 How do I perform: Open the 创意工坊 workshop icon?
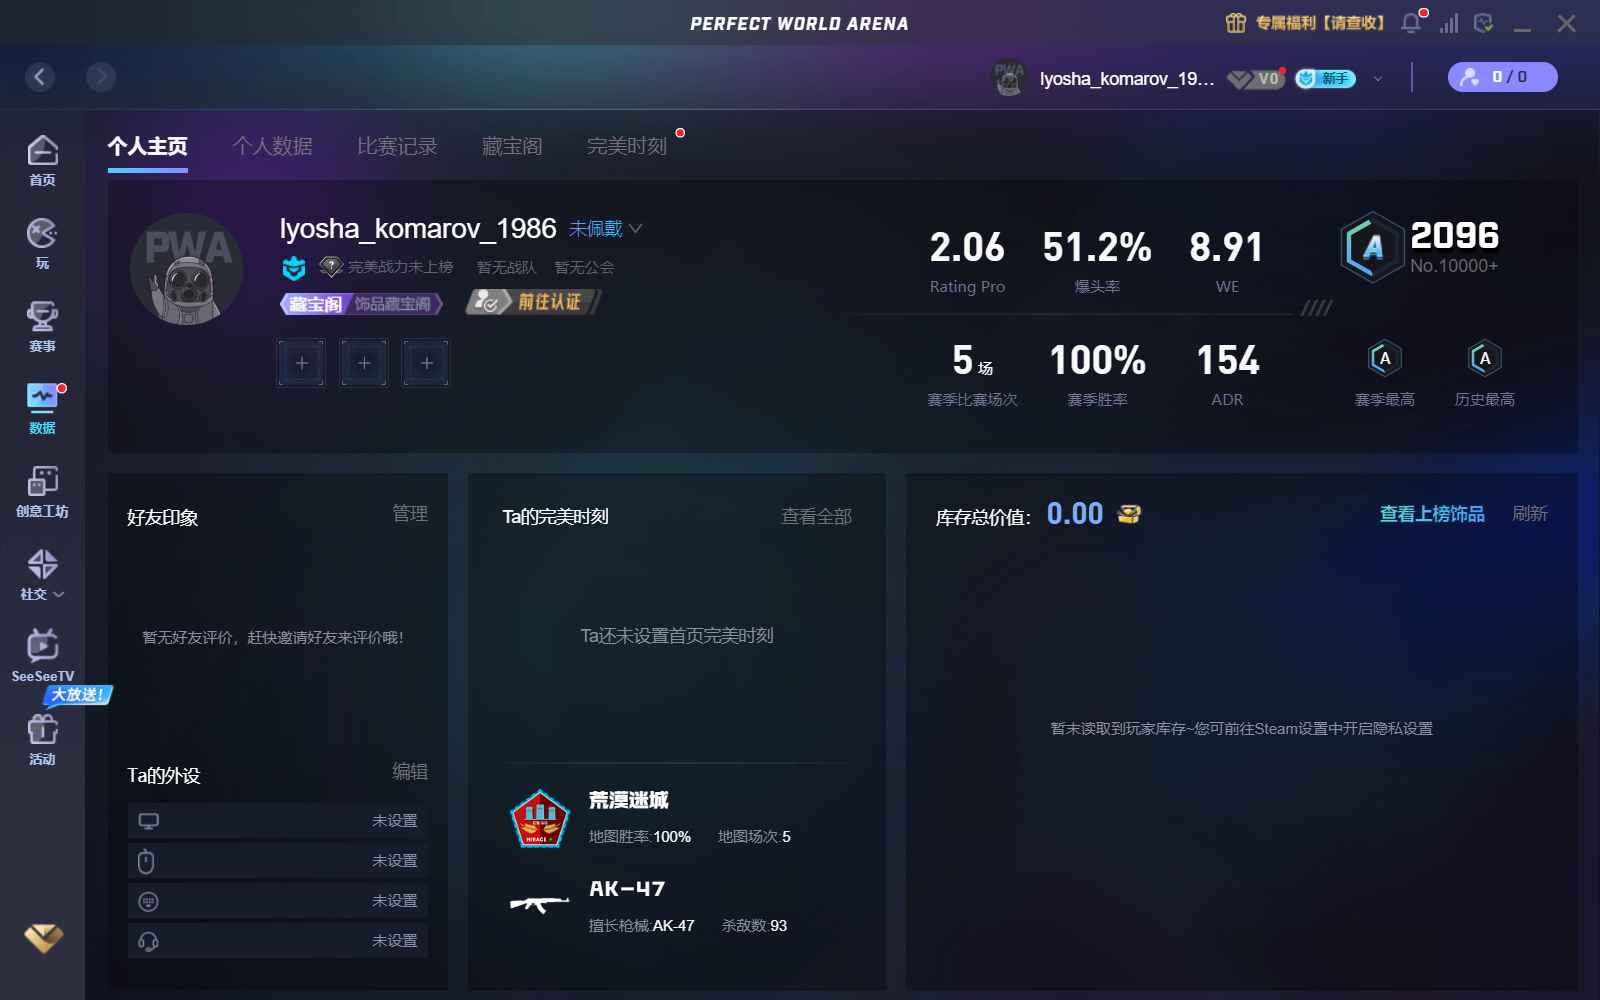click(x=42, y=492)
